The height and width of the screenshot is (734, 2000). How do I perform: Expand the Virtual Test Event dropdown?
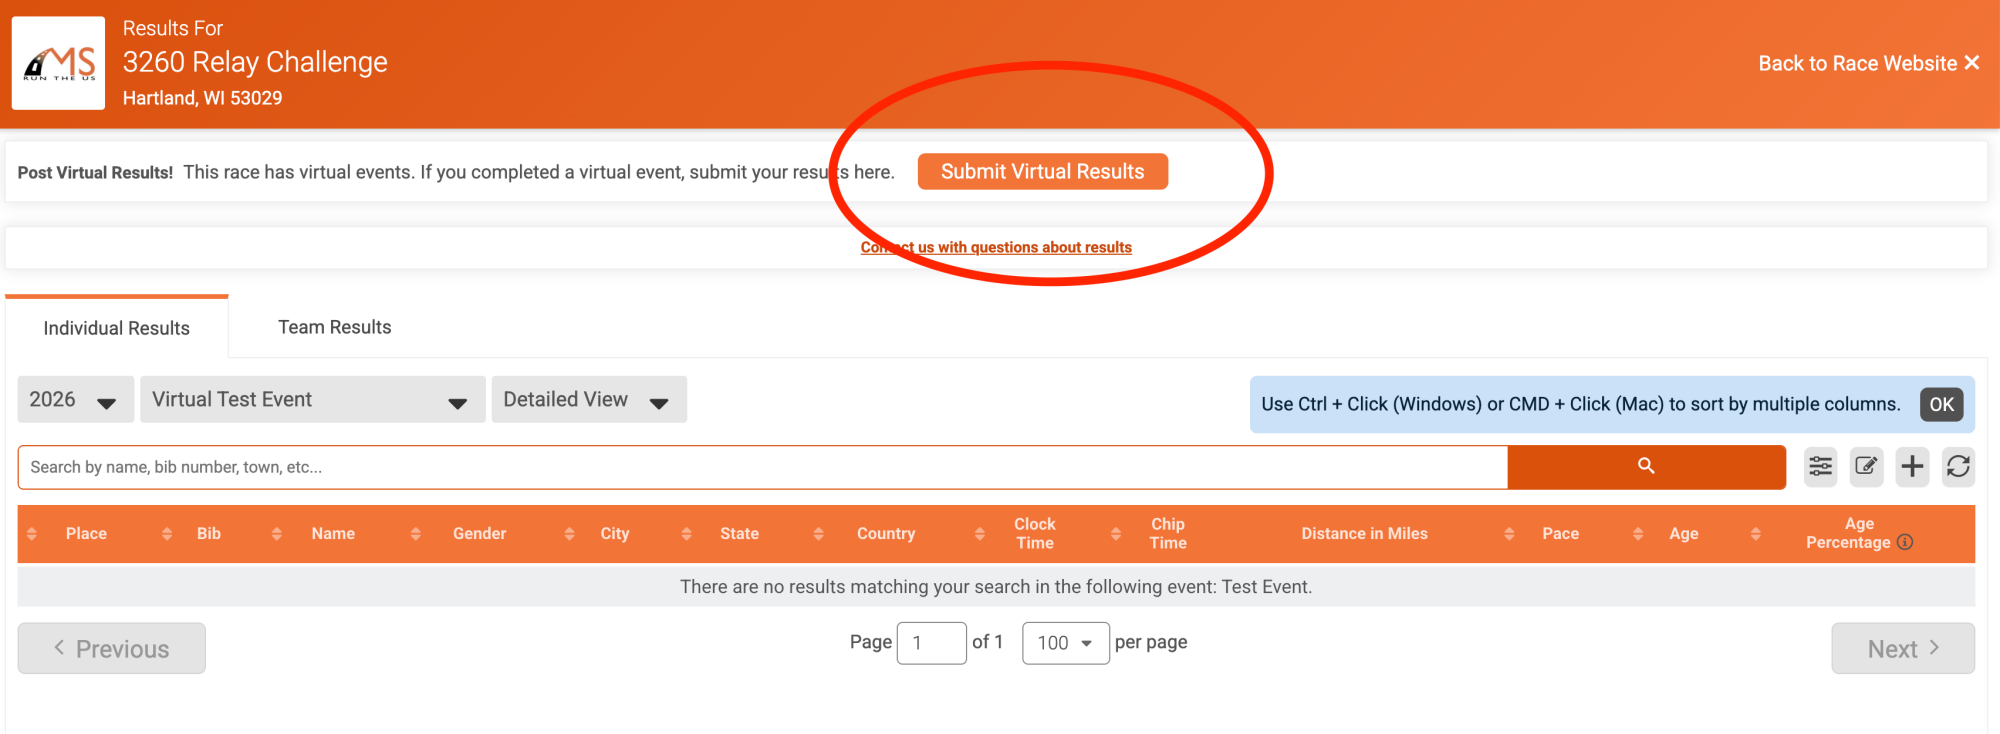click(x=312, y=400)
